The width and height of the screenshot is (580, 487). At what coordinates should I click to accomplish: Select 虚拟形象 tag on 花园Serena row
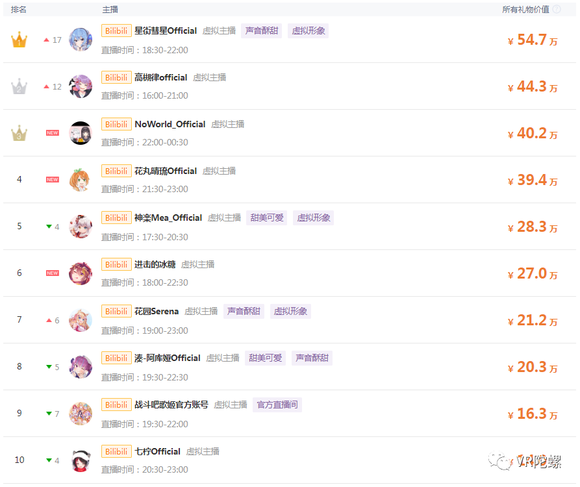tap(290, 311)
